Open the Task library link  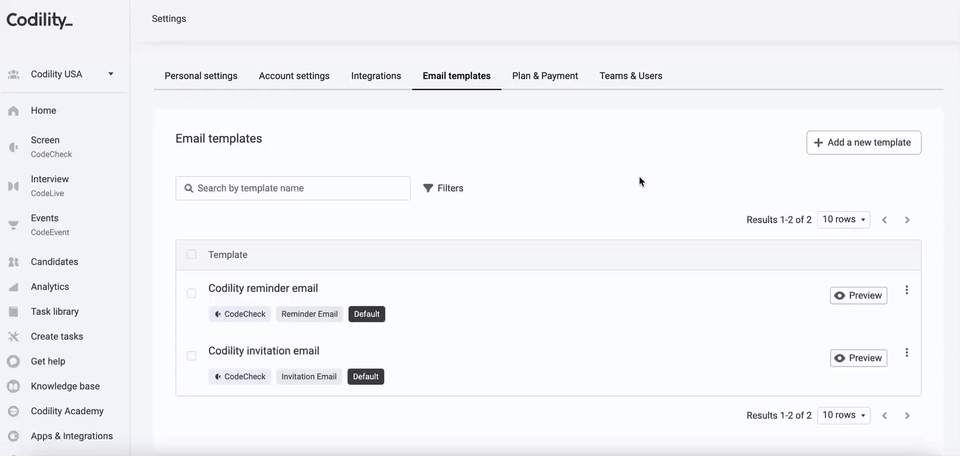pyautogui.click(x=54, y=312)
